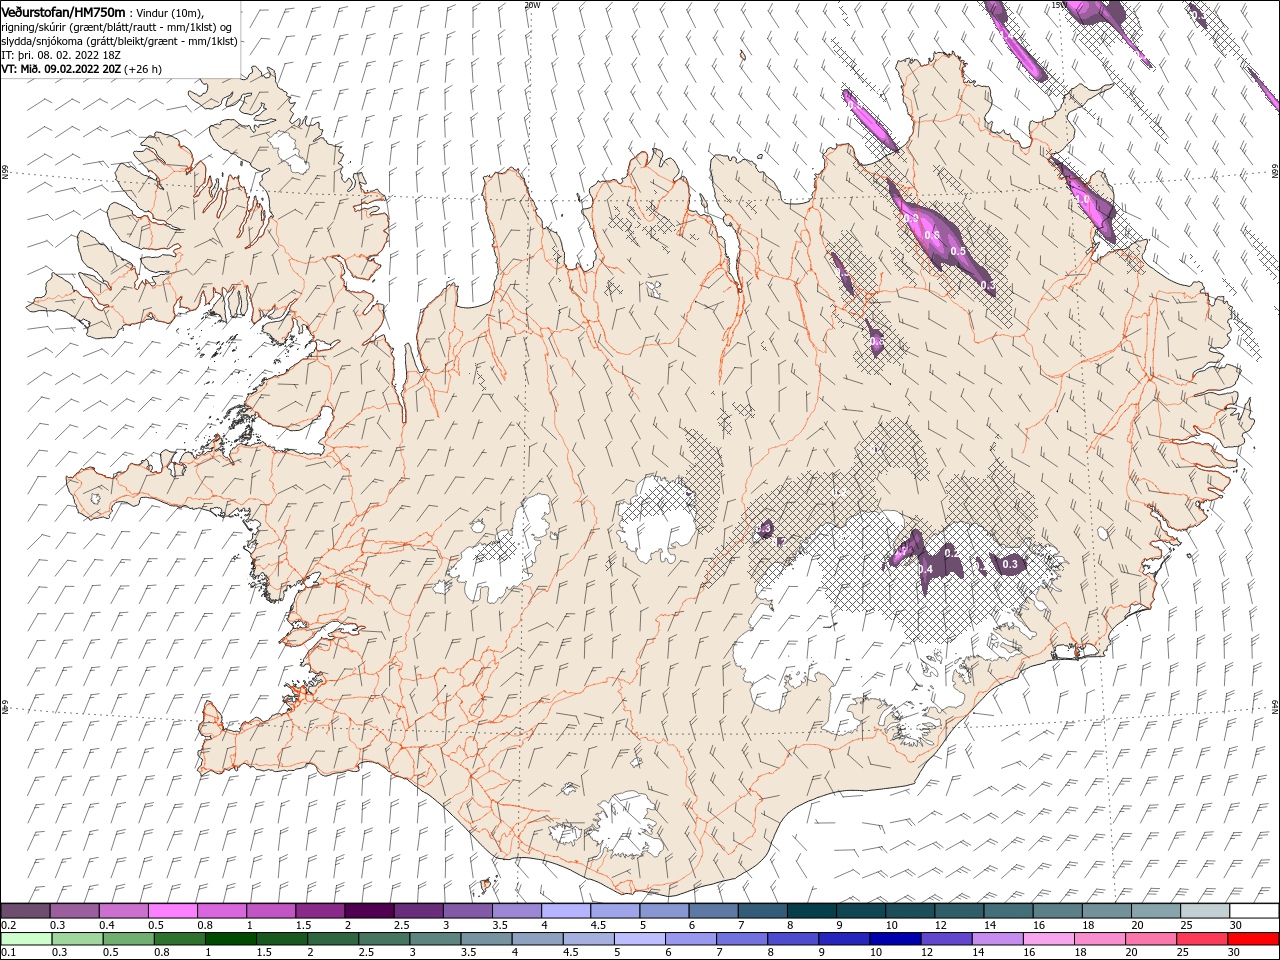Pick the darkest blue 10–12 swatch in the bottom legend

point(895,939)
